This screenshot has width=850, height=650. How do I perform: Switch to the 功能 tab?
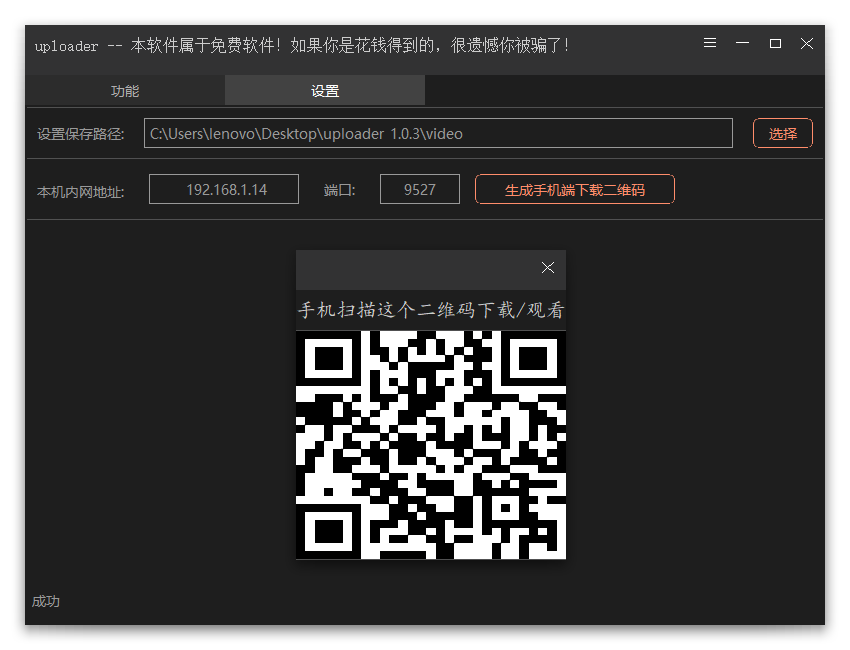(124, 90)
